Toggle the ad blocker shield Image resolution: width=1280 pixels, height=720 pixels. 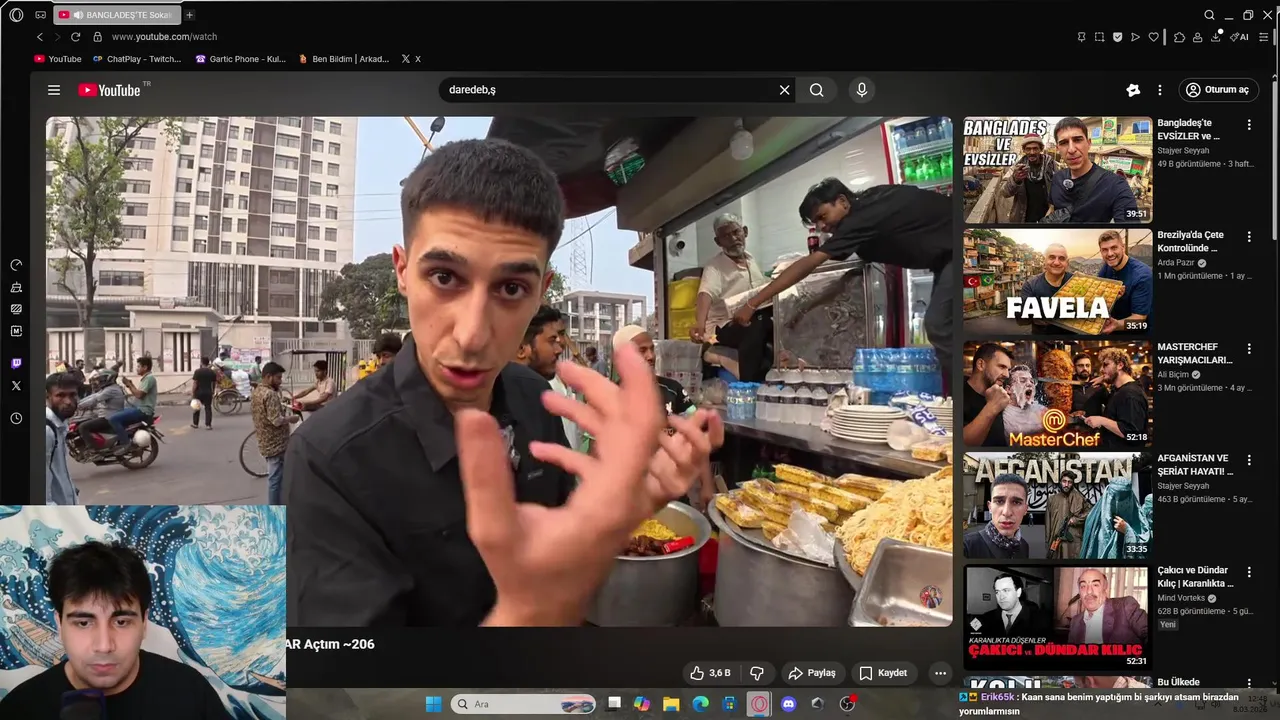pyautogui.click(x=1117, y=37)
